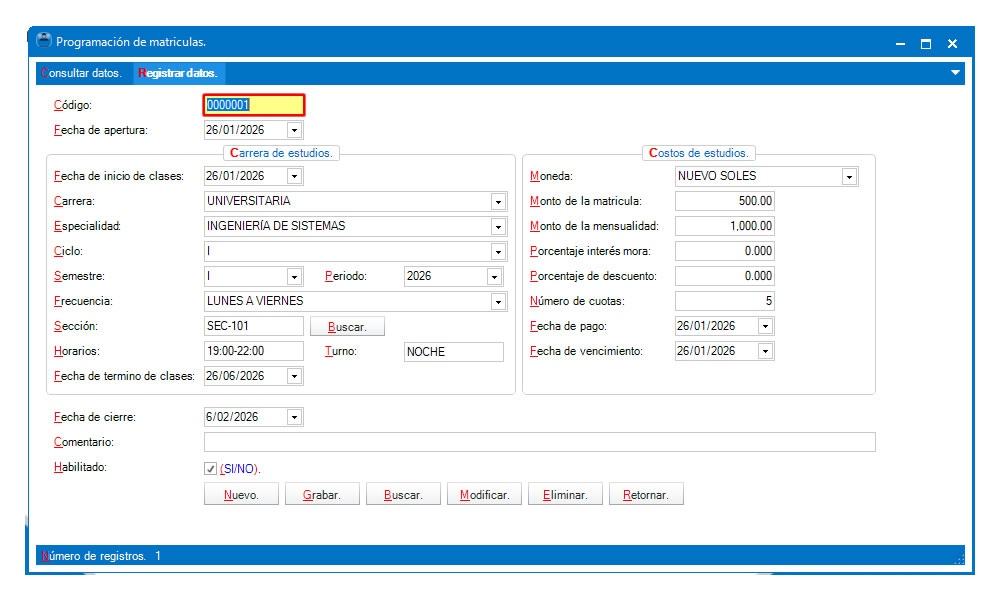Open the Fecha de pago date dropdown
Viewport: 1000px width, 600px height.
pos(765,326)
